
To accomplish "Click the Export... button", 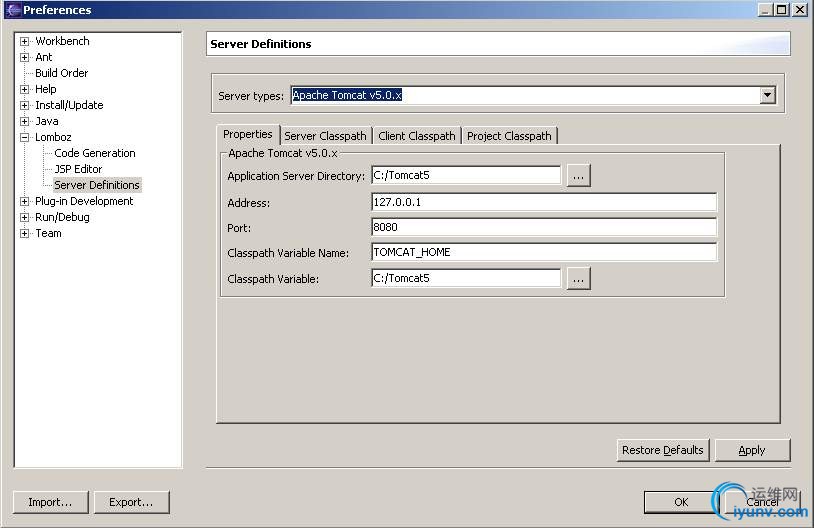I will (x=131, y=502).
